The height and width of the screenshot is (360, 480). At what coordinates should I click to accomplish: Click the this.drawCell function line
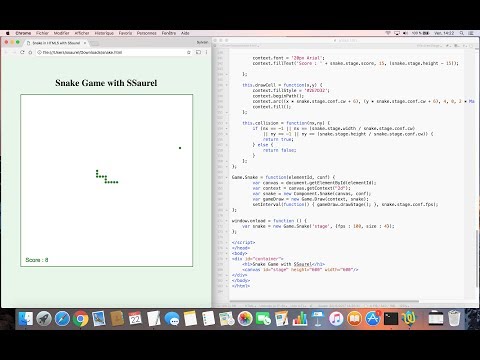tap(282, 85)
